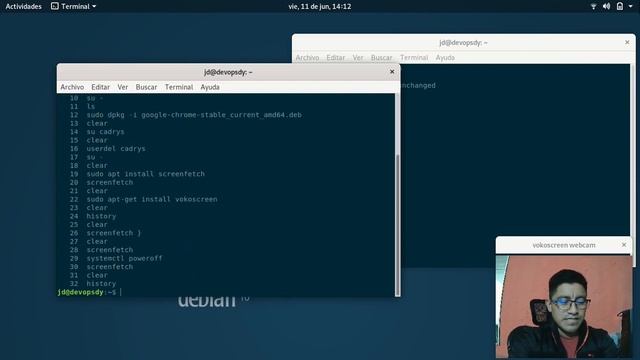Click the vokoscreen webcam title bar
640x360 pixels.
pos(564,245)
